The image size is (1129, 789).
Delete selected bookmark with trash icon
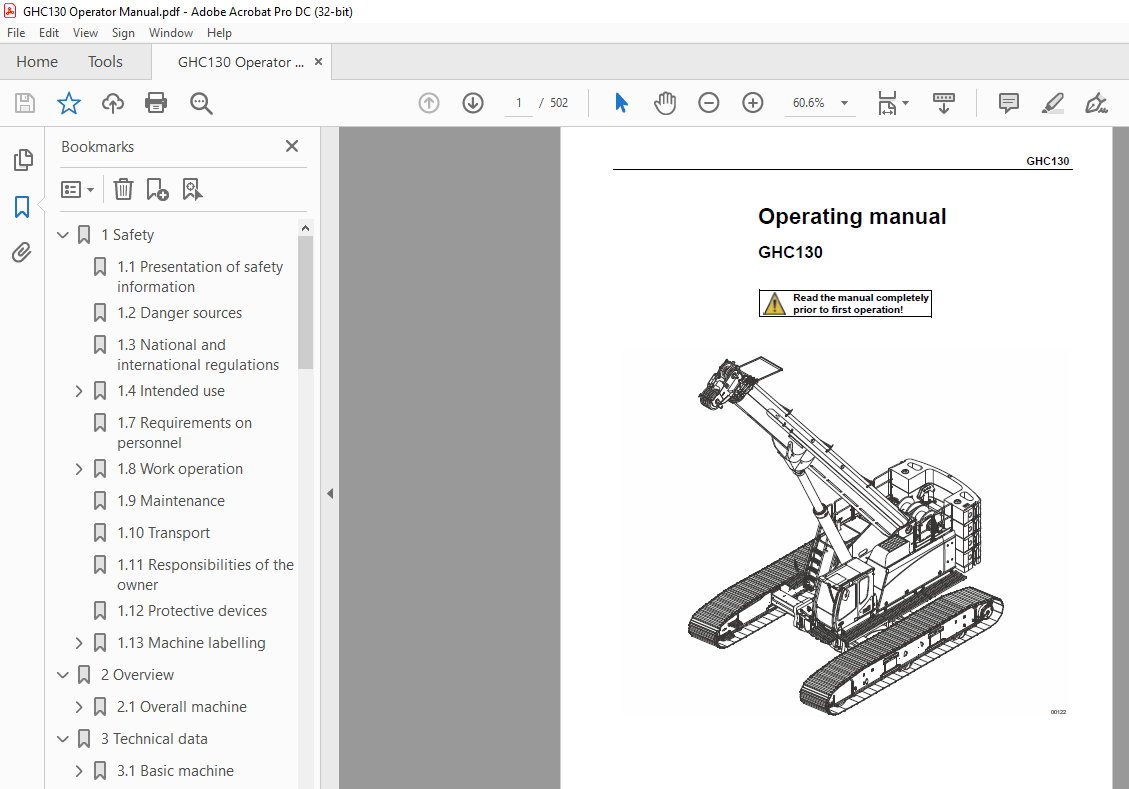click(123, 189)
